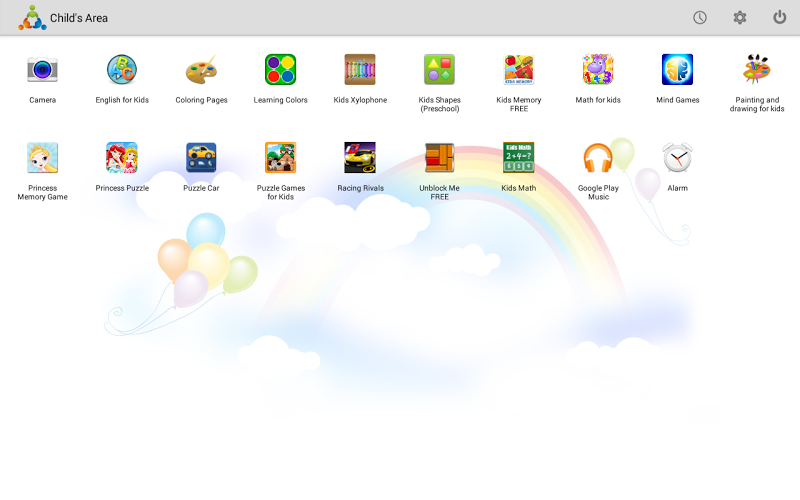The height and width of the screenshot is (500, 800).
Task: Select the "Puzzle Car" label
Action: [x=201, y=188]
